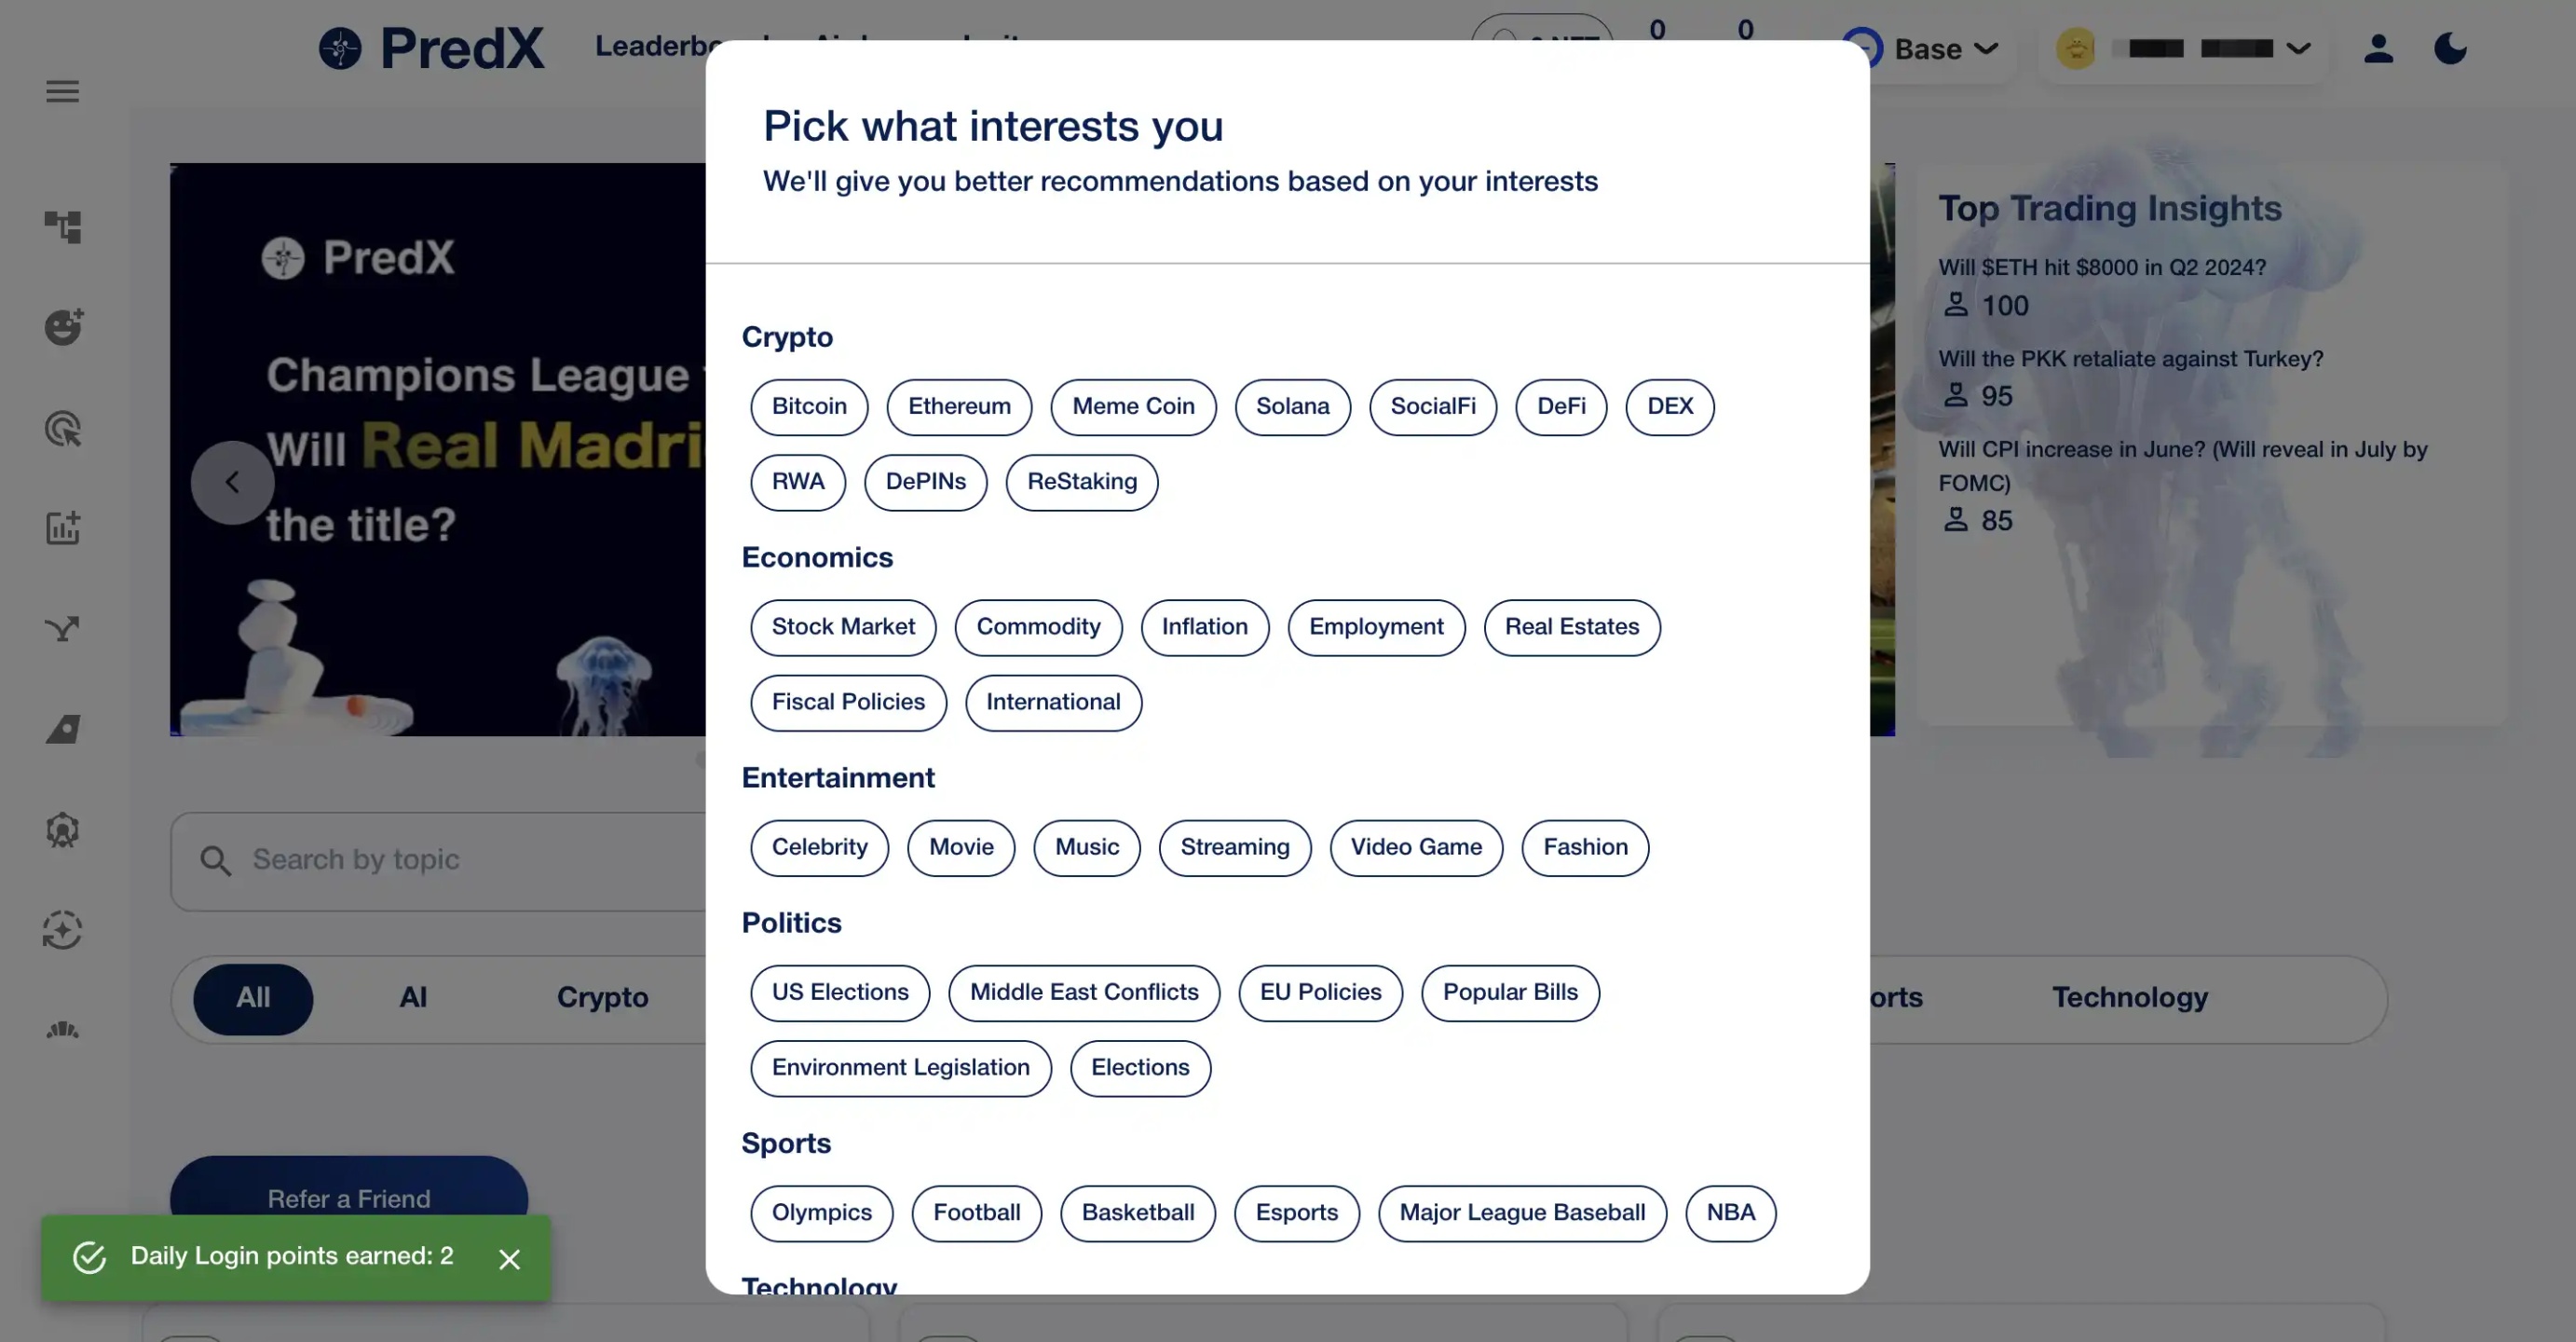Switch to the Technology category tab
The width and height of the screenshot is (2576, 1342).
pos(2130,998)
